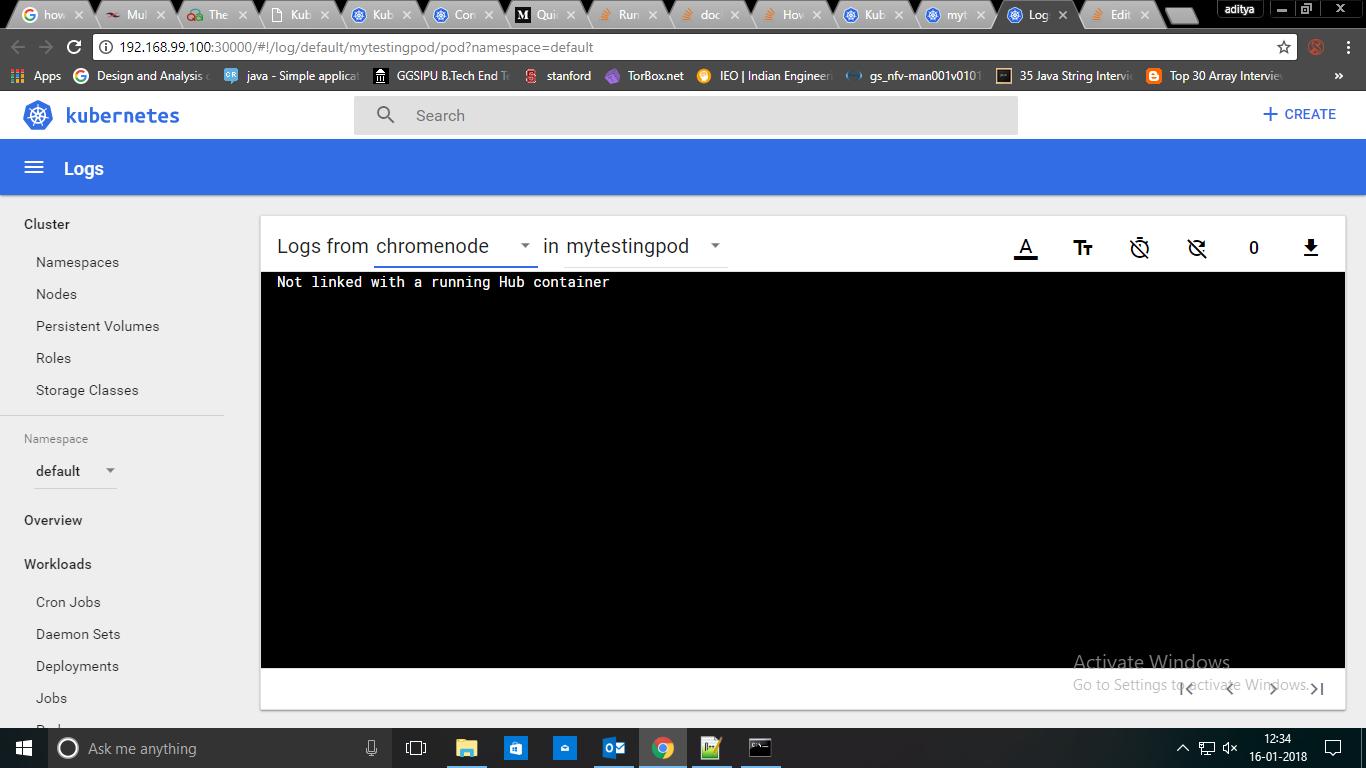Toggle log text color inversion icon

(1026, 248)
